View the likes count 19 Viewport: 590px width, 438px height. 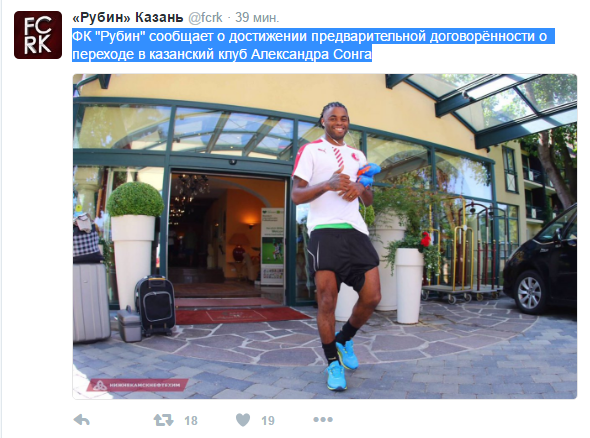pos(268,420)
